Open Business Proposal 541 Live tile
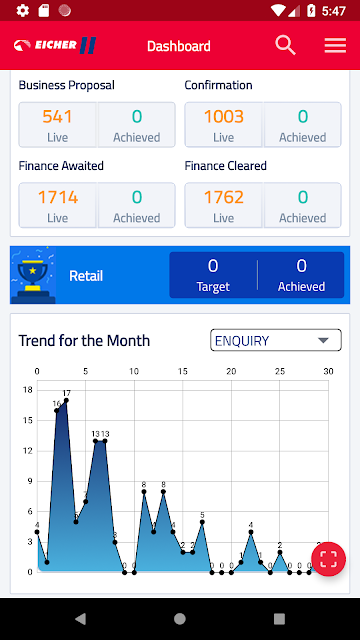The image size is (360, 640). point(58,124)
